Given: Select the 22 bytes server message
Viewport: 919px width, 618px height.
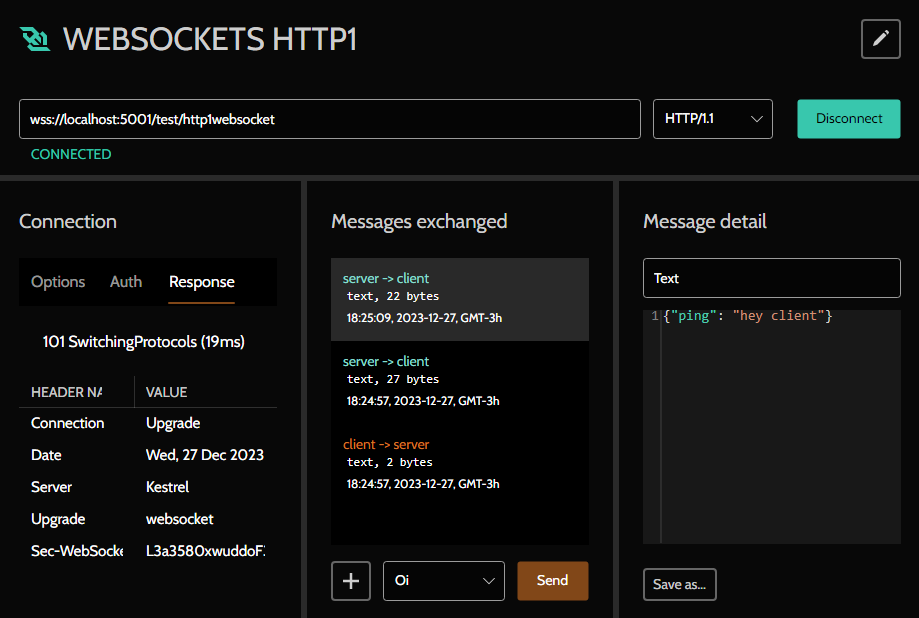Looking at the screenshot, I should pos(459,297).
